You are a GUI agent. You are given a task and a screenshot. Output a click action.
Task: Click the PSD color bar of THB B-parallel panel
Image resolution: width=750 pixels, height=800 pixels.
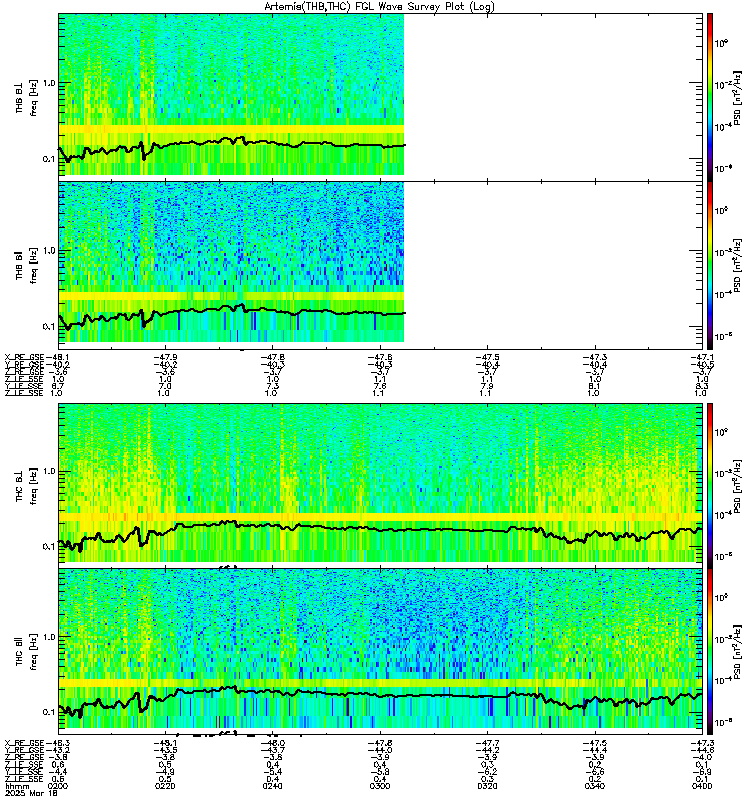(710, 265)
